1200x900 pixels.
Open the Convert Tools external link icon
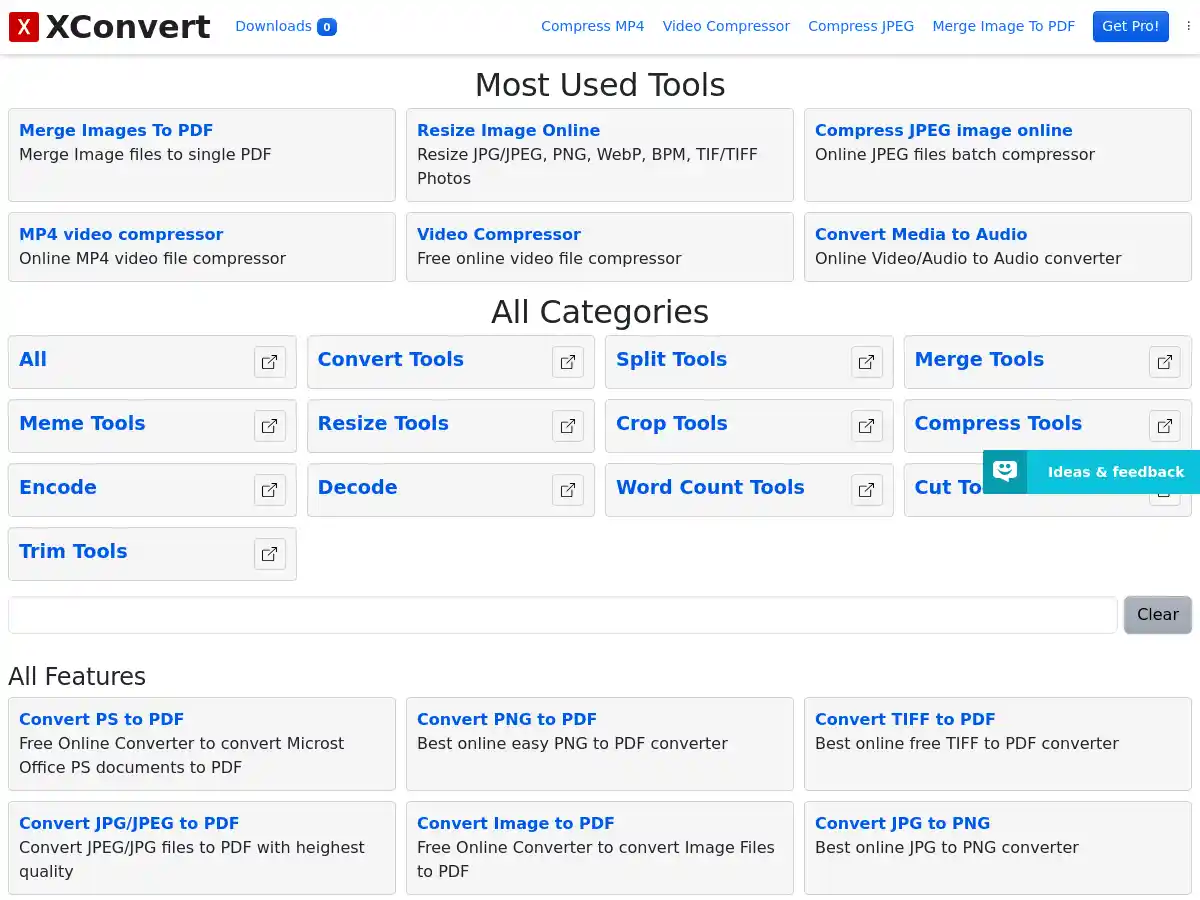click(567, 362)
